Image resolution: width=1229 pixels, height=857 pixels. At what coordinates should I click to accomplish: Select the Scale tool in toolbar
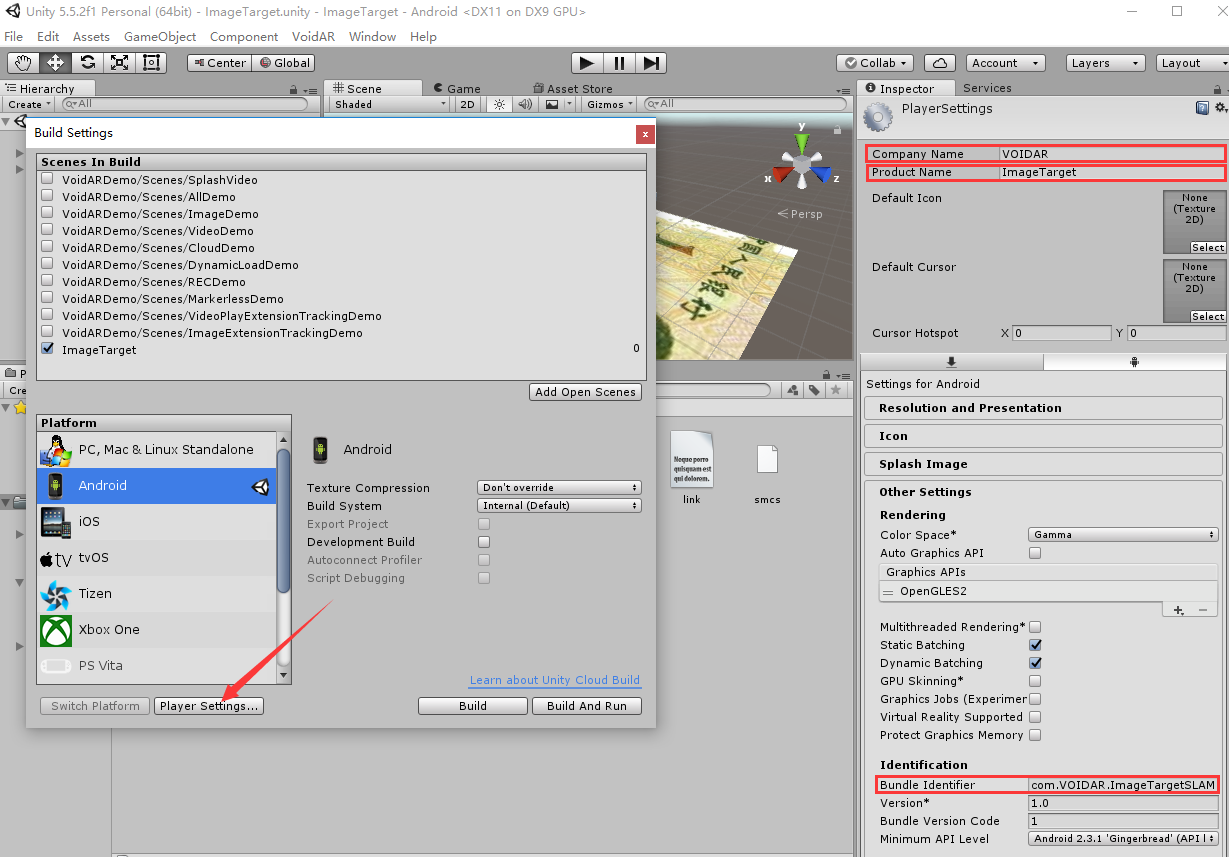119,62
